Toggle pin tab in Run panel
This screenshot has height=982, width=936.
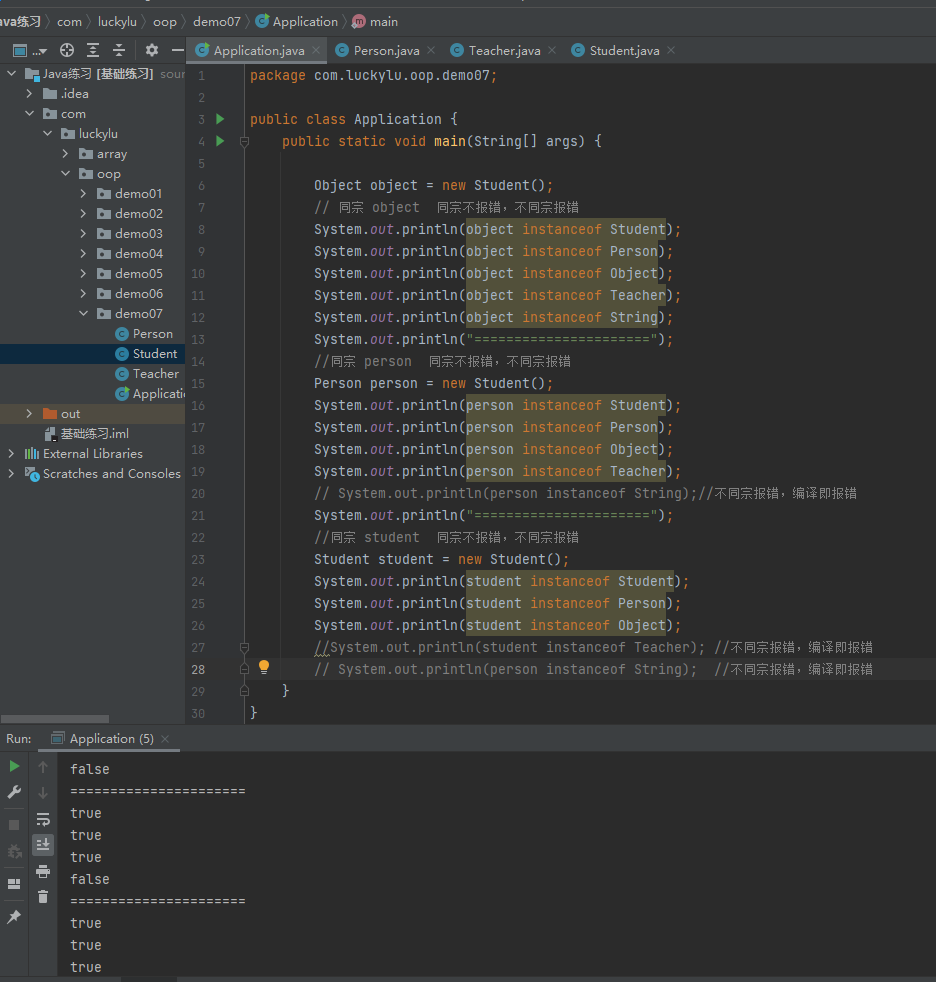(14, 917)
